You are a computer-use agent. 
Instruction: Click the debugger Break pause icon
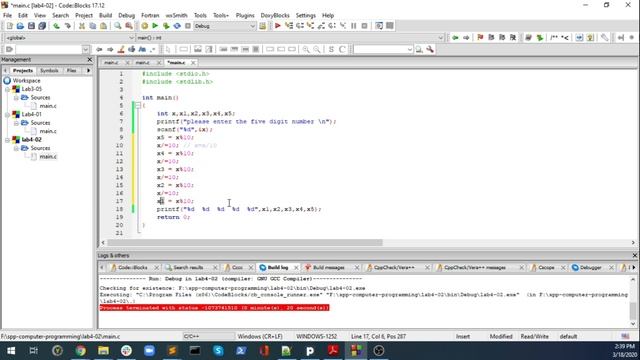[354, 26]
